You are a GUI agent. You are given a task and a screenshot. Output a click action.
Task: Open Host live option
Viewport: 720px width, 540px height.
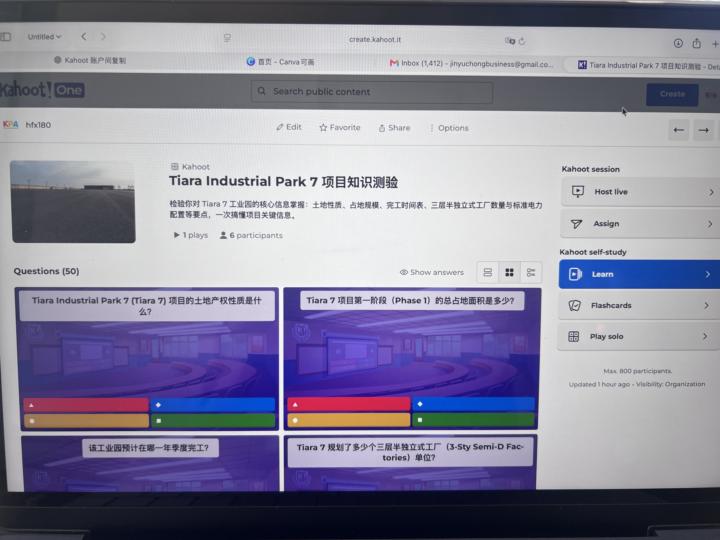pos(640,192)
